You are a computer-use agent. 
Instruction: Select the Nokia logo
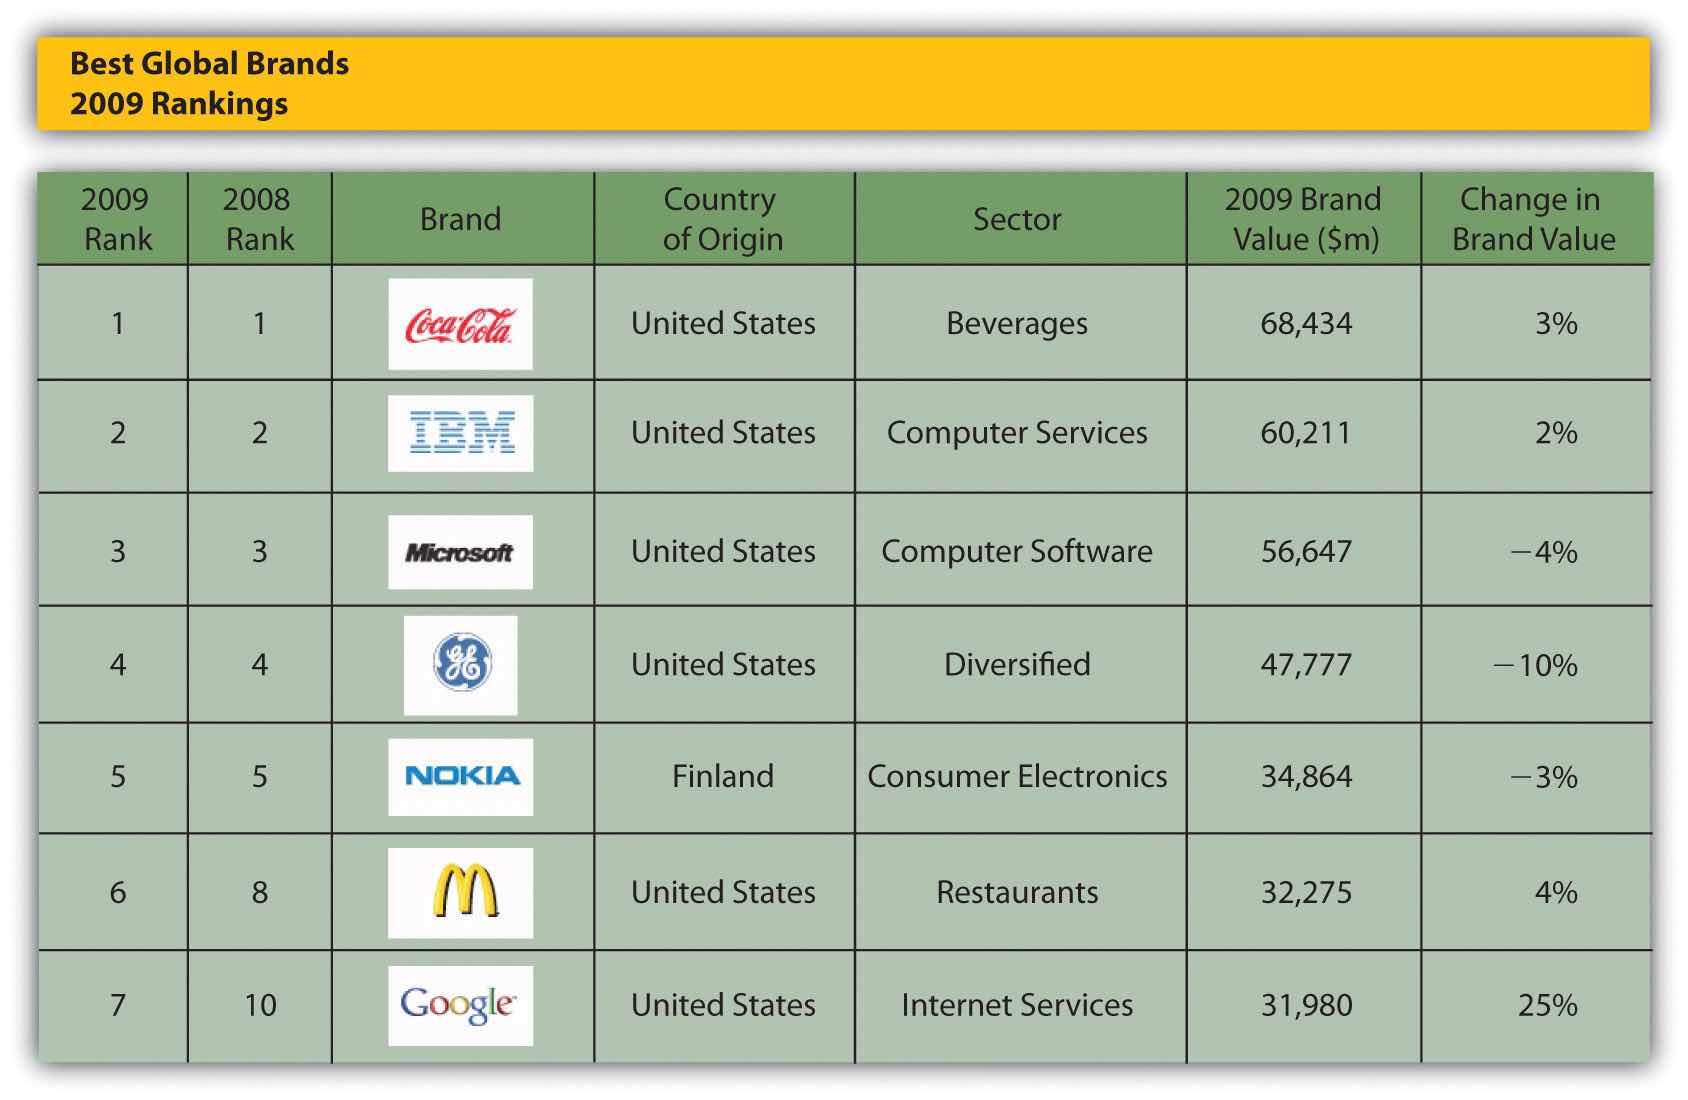click(461, 776)
